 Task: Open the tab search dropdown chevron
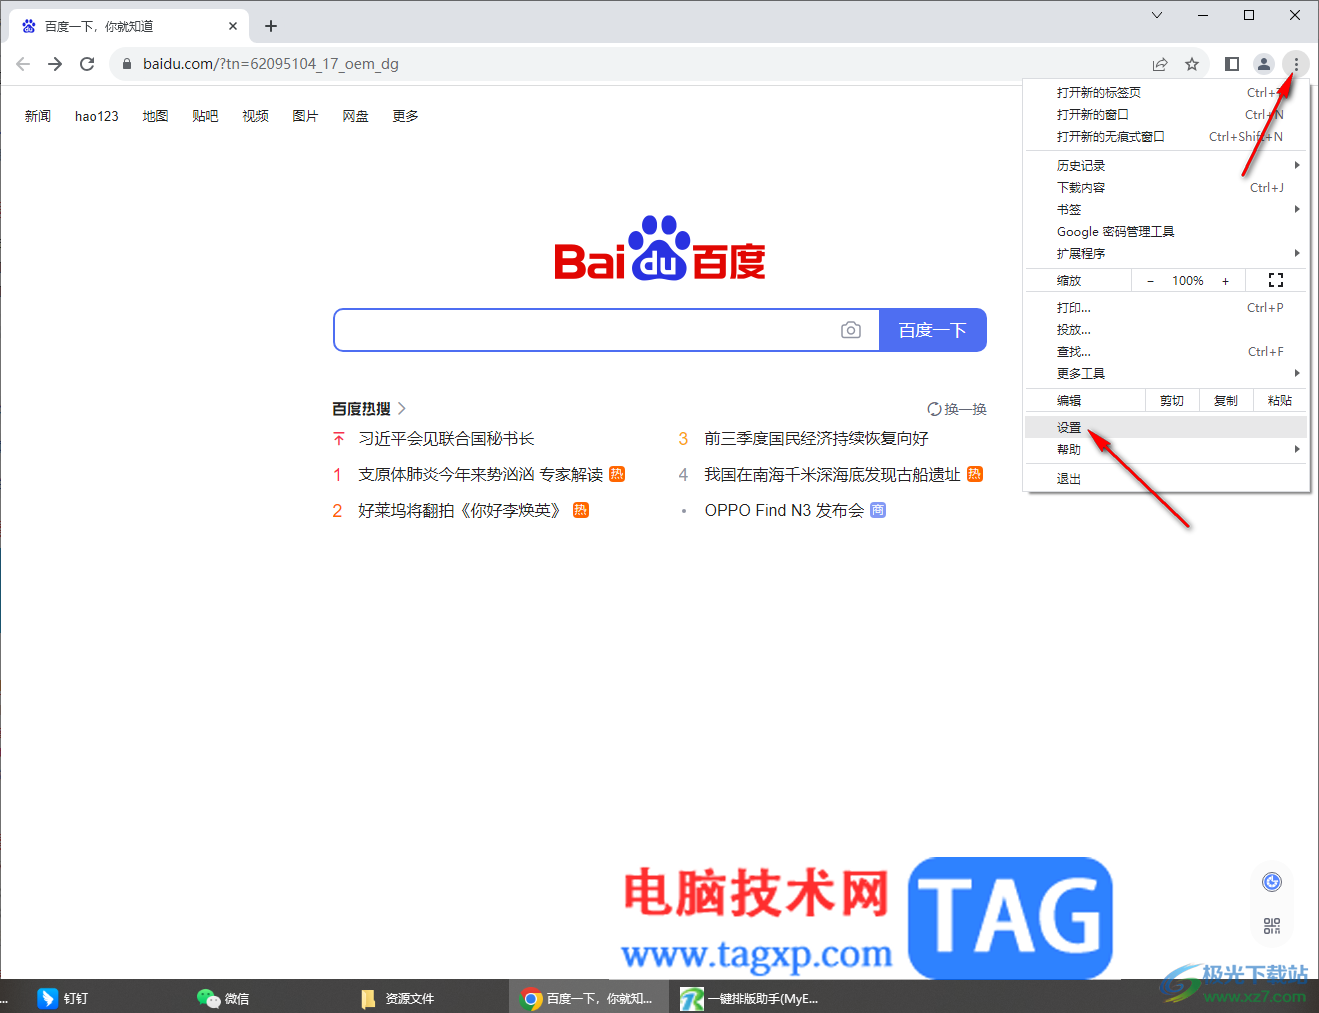[1157, 15]
